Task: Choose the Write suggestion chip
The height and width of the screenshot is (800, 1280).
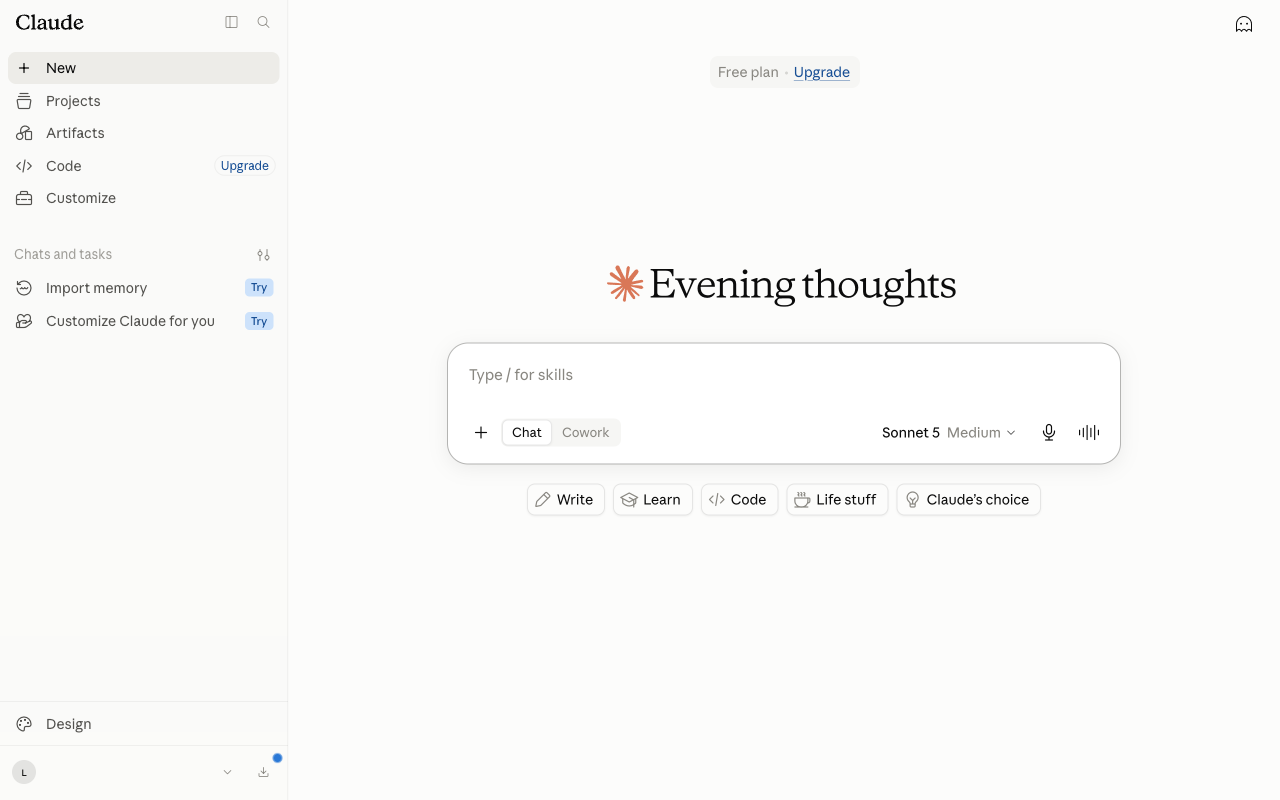Action: 566,500
